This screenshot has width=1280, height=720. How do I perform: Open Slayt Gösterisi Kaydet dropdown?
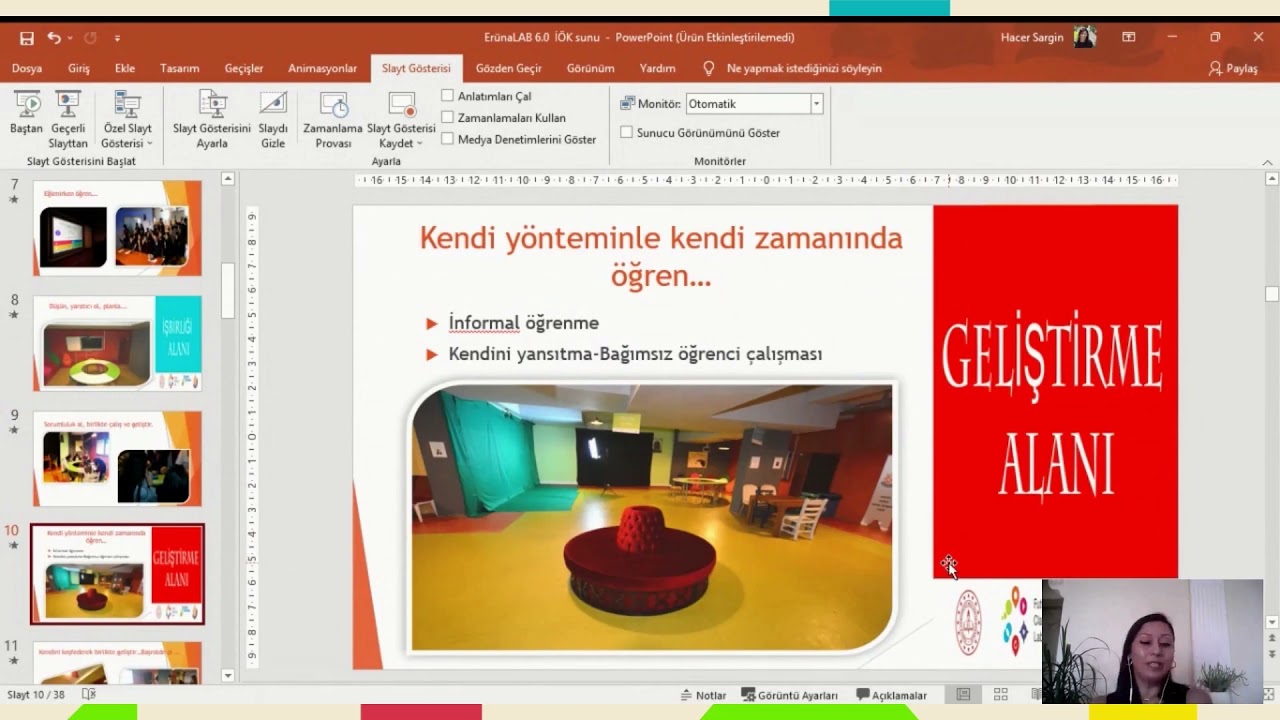tap(401, 119)
